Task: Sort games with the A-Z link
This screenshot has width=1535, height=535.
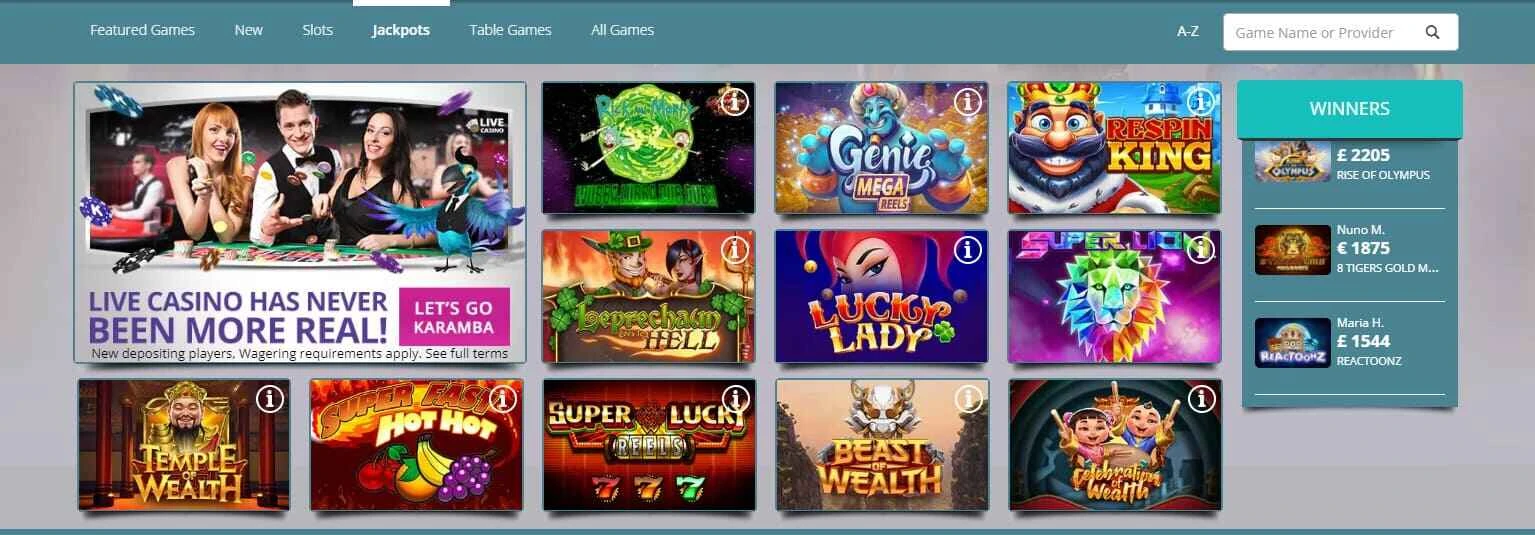Action: click(1188, 31)
